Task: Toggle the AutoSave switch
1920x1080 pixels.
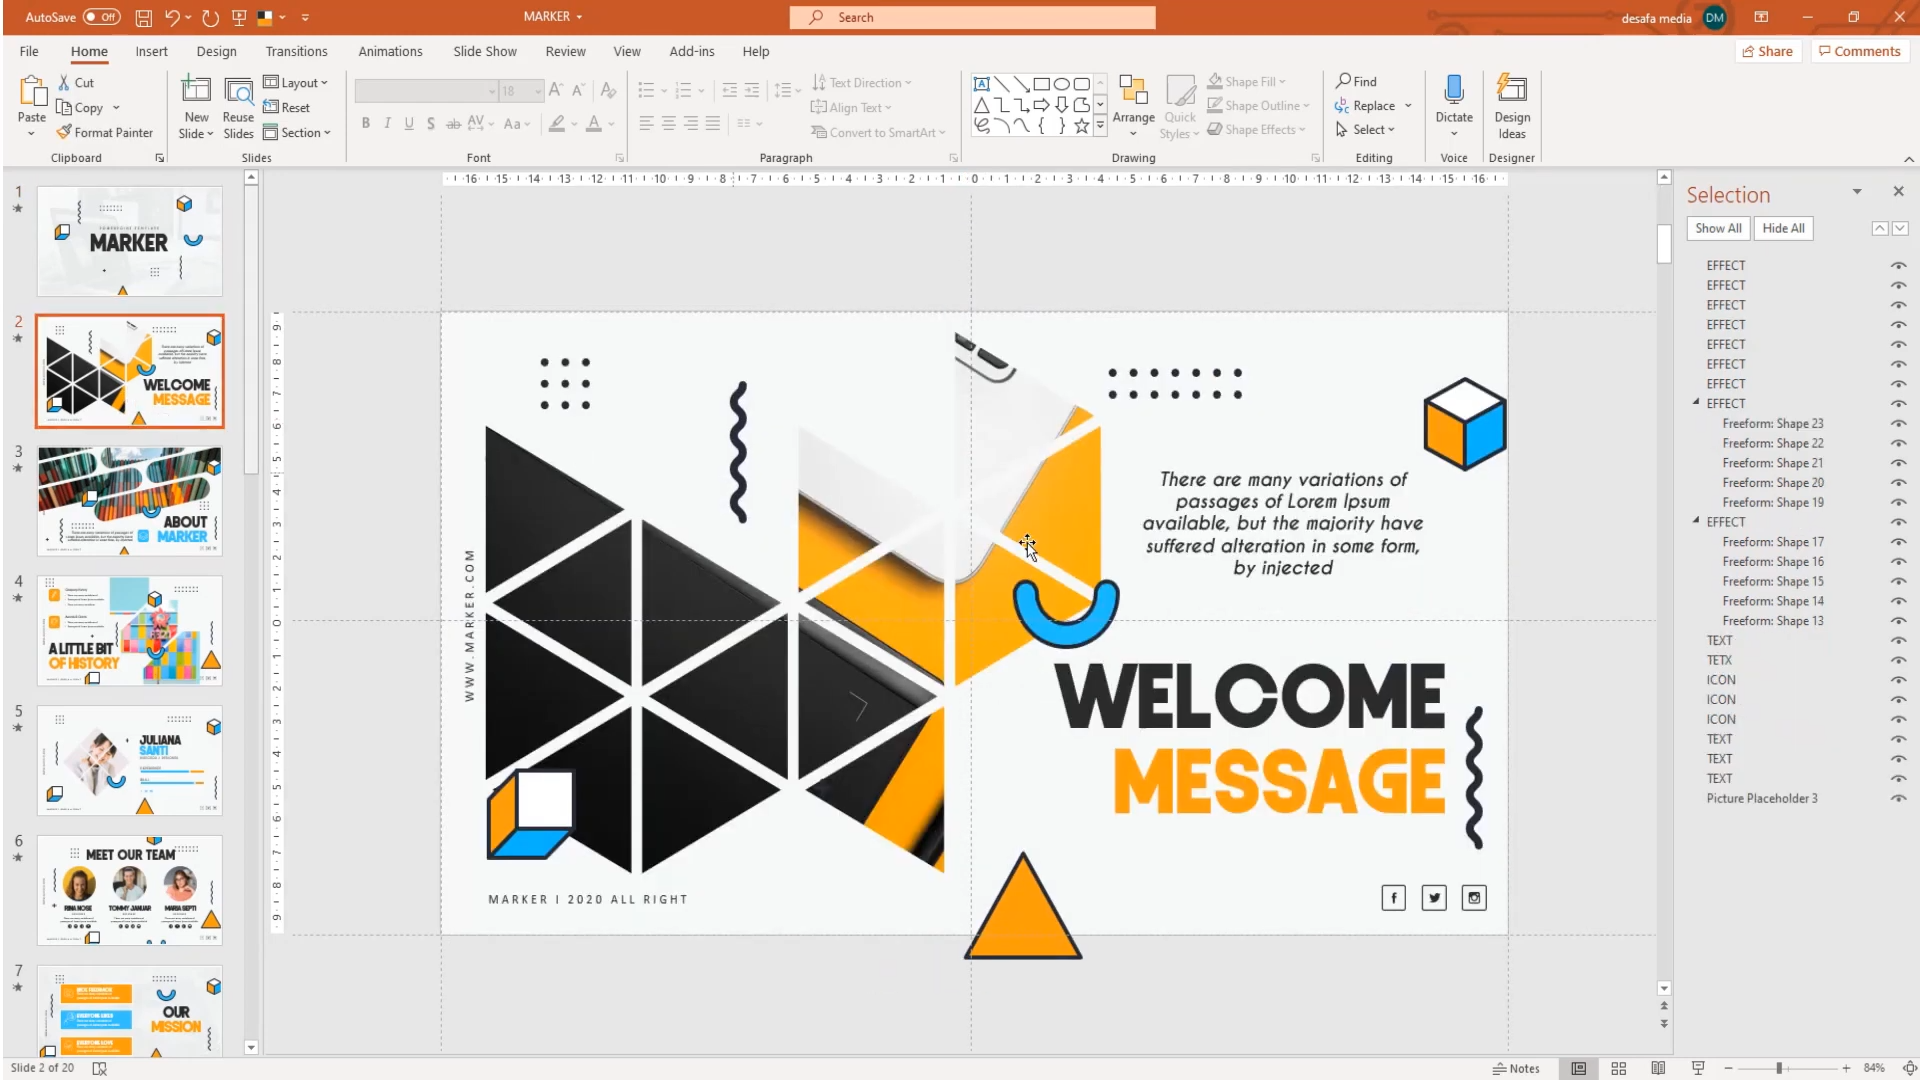Action: point(101,17)
